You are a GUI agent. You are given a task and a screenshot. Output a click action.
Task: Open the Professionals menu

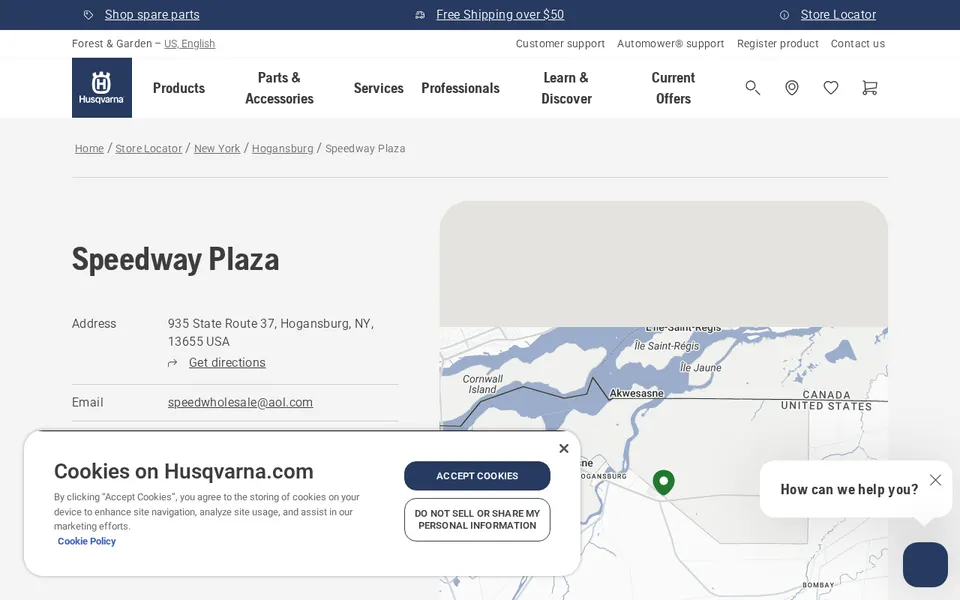(460, 88)
